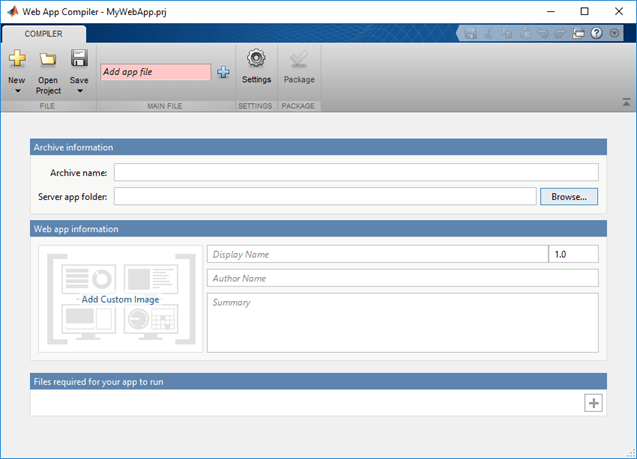Collapse the toolstrip with minimize arrow
The image size is (637, 459).
click(x=626, y=102)
